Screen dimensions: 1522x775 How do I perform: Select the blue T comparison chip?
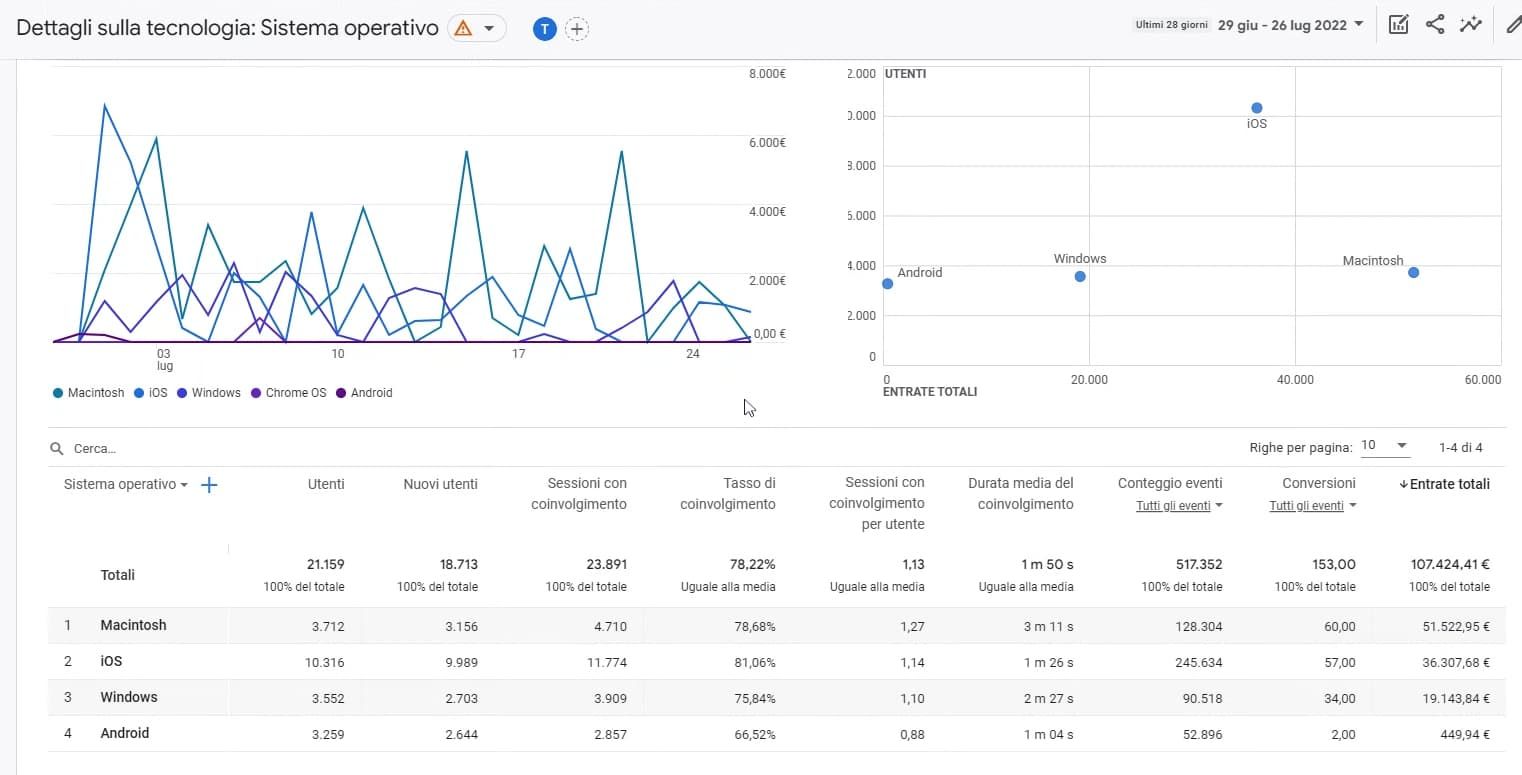(544, 29)
